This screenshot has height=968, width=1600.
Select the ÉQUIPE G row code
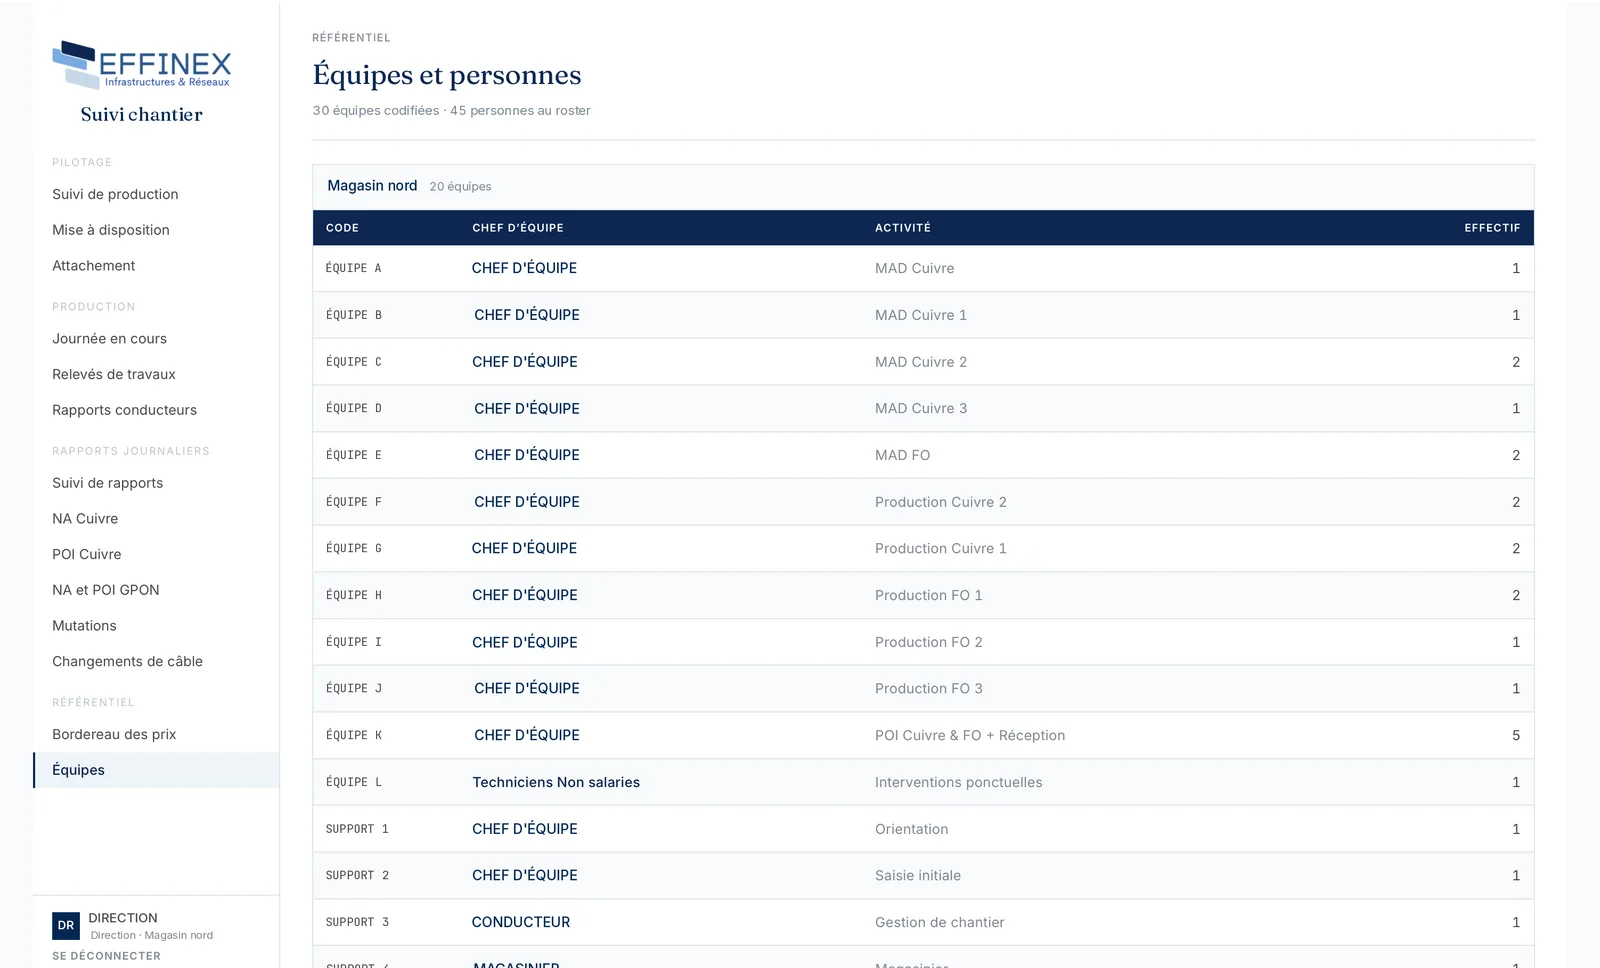[x=354, y=548]
